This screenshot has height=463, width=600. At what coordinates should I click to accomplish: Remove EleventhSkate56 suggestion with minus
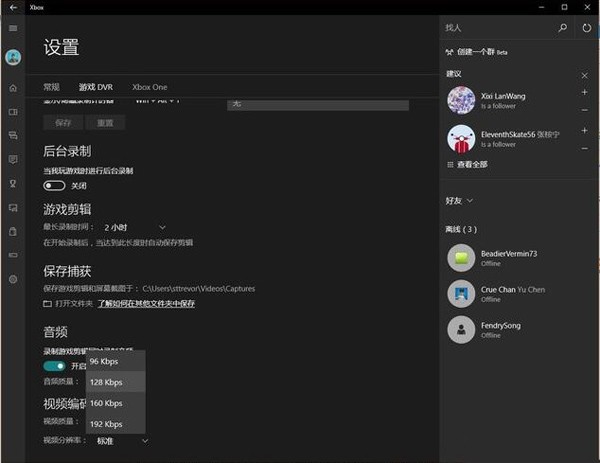(584, 148)
